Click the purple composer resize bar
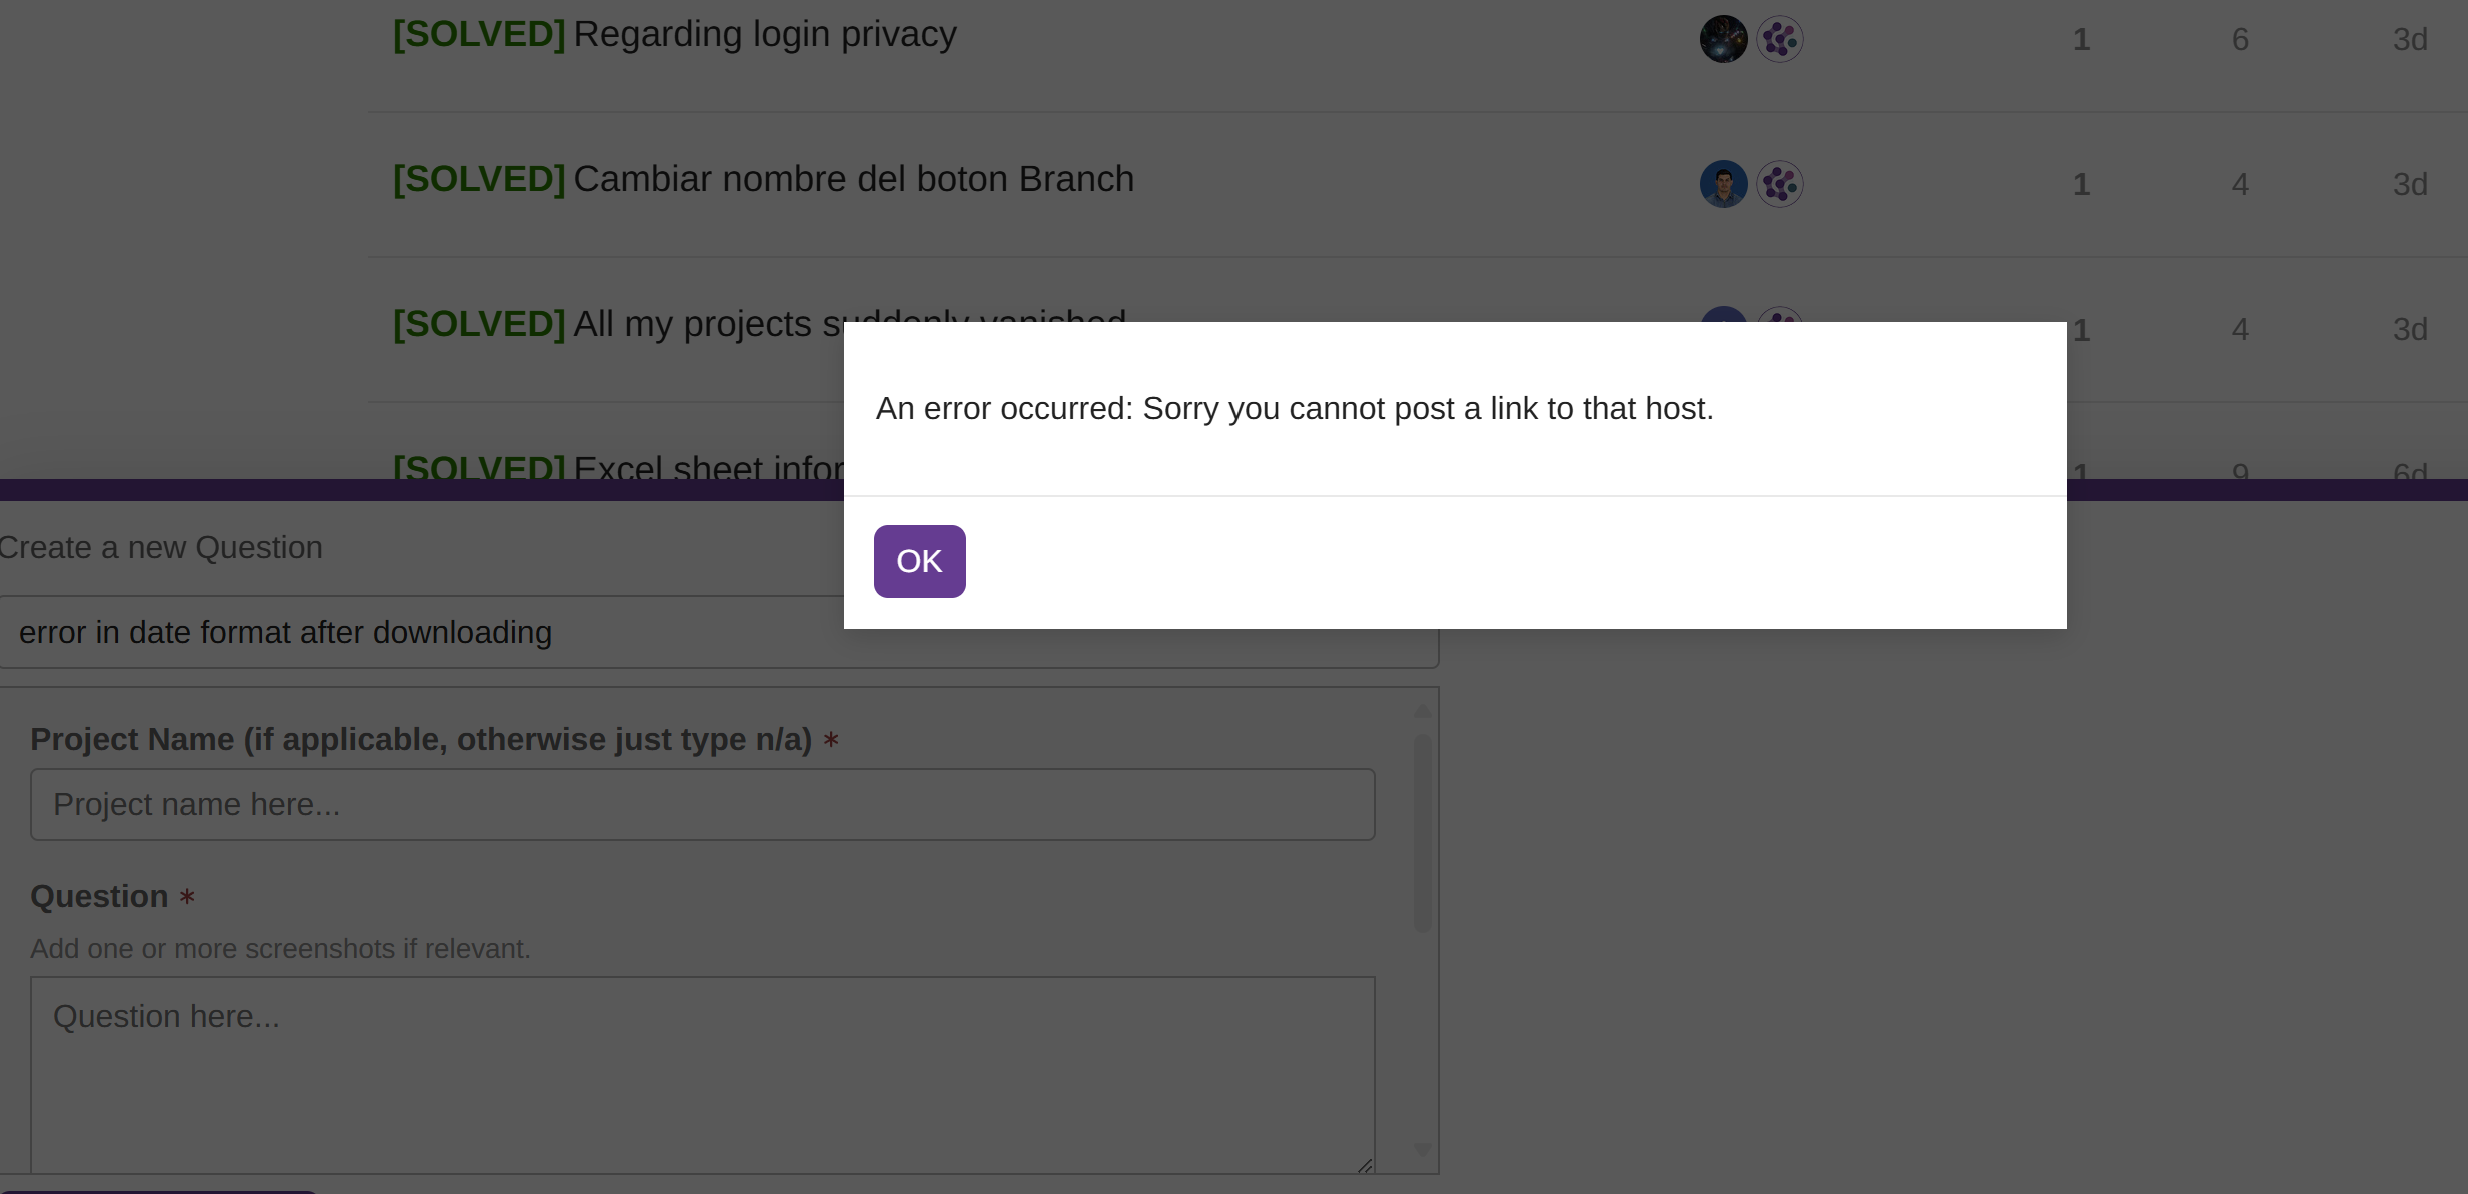Image resolution: width=2468 pixels, height=1194 pixels. pyautogui.click(x=400, y=490)
